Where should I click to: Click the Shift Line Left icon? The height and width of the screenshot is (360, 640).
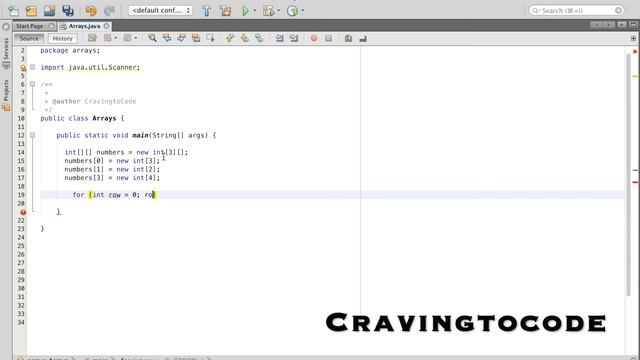(279, 38)
